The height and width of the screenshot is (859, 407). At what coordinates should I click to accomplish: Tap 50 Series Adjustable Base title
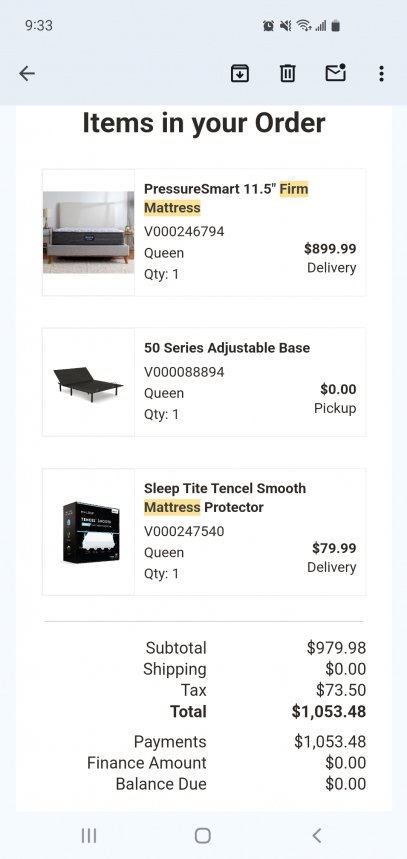[227, 348]
